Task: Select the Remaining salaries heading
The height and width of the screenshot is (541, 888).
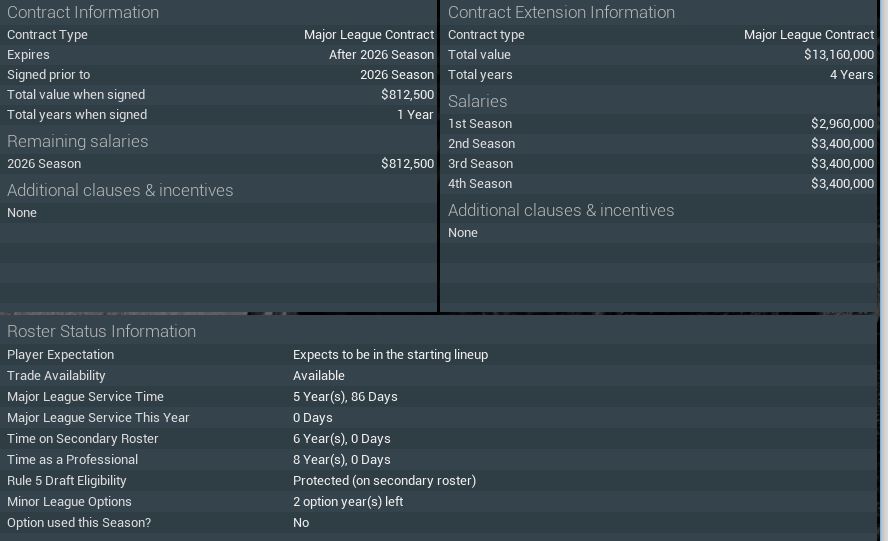Action: coord(77,141)
